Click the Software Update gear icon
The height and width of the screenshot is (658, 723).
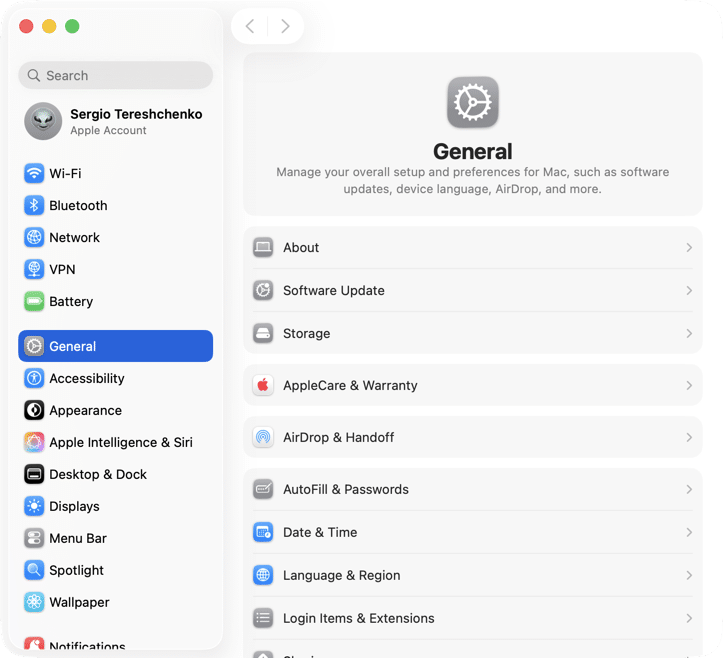(x=263, y=290)
